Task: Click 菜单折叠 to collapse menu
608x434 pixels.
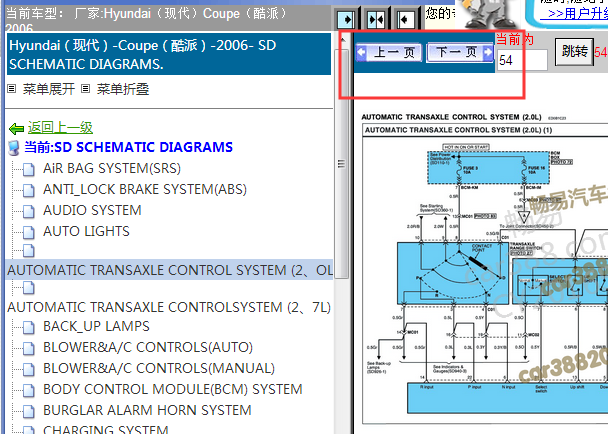Action: click(123, 89)
